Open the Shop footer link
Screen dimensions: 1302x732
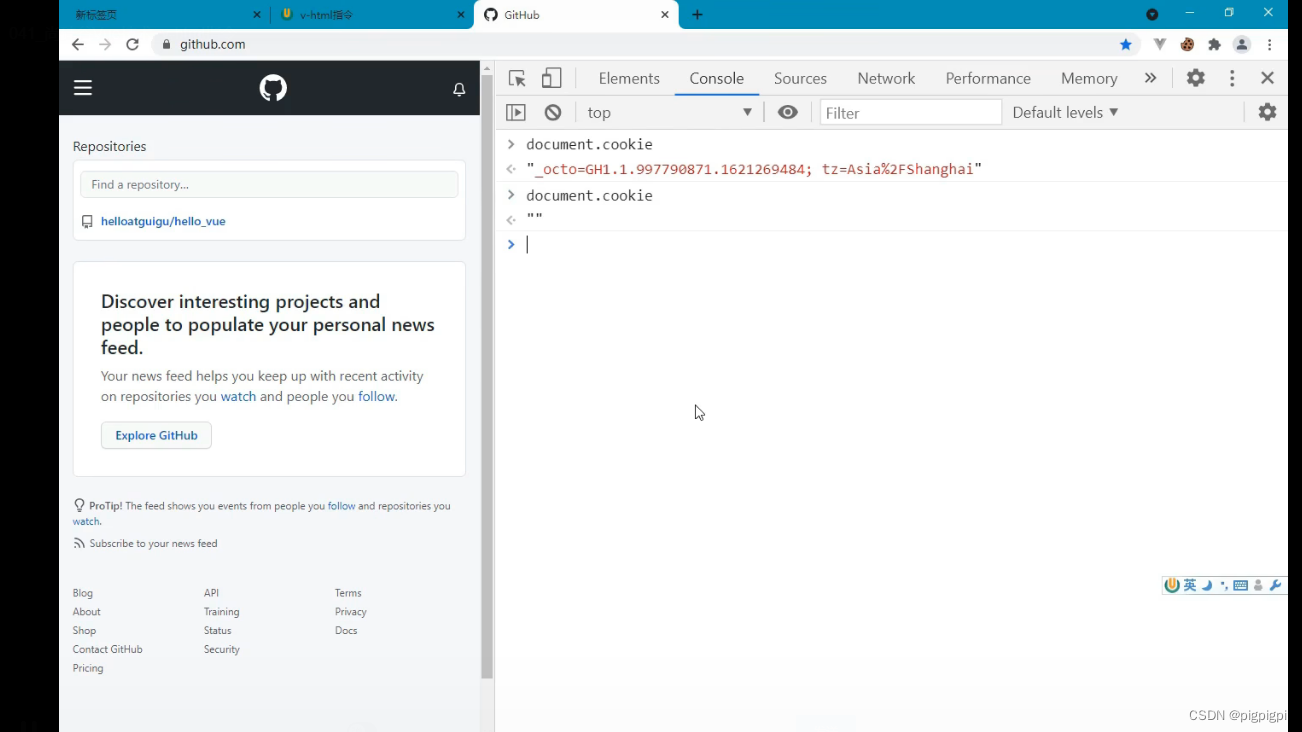[84, 631]
